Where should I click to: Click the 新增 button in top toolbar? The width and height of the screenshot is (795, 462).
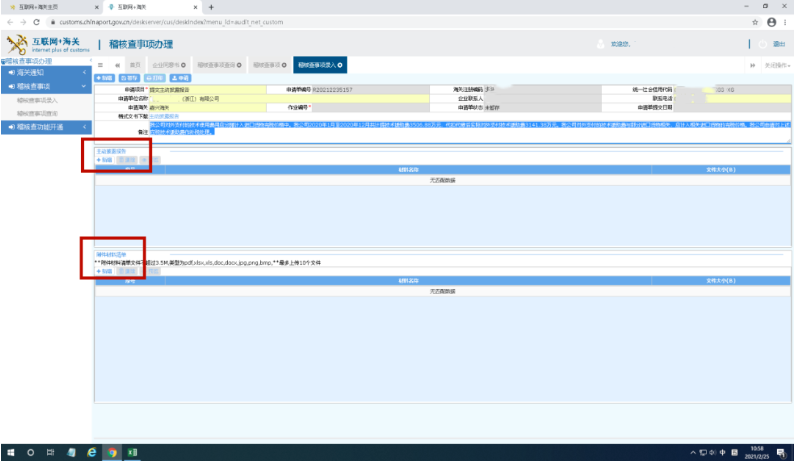[x=104, y=78]
